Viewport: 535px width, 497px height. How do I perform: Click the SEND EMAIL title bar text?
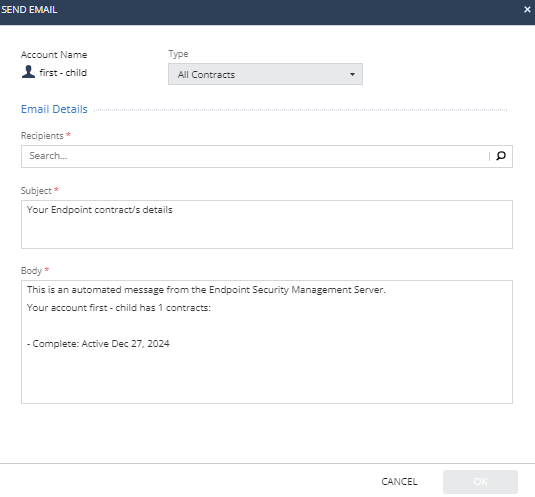[x=29, y=10]
